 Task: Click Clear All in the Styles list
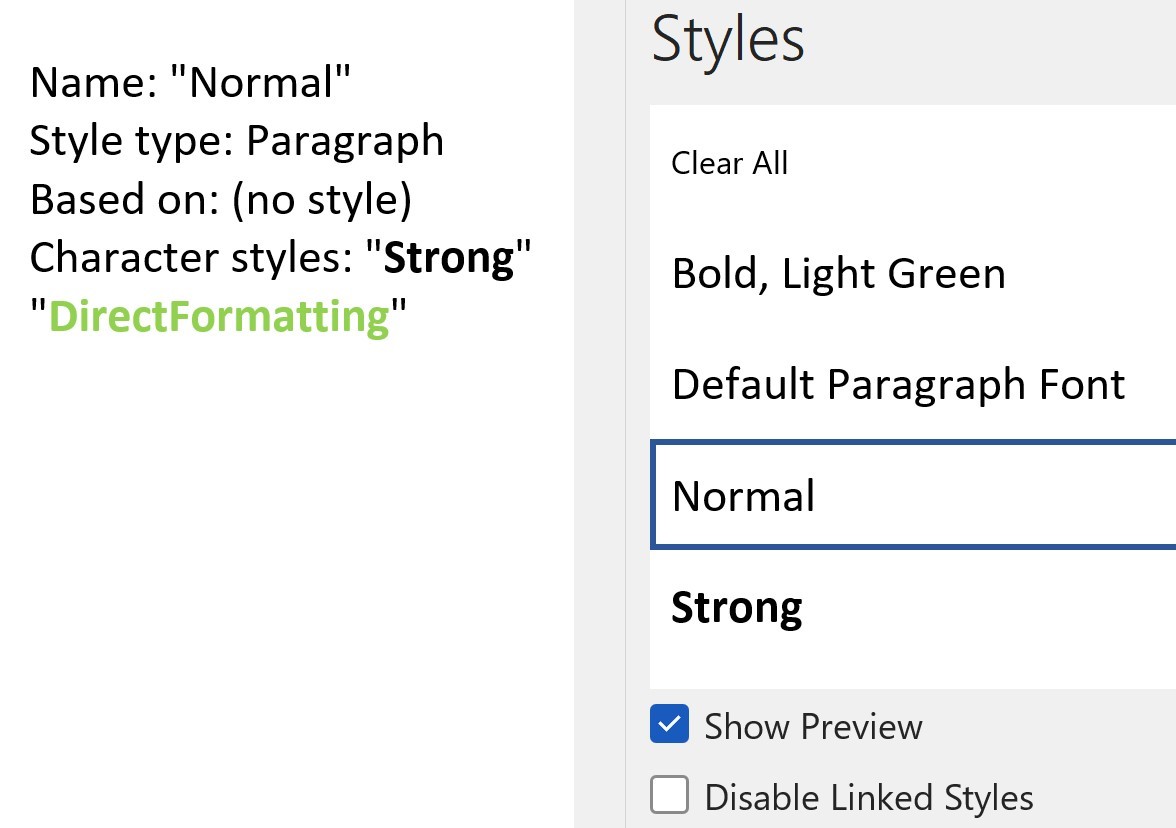click(730, 163)
